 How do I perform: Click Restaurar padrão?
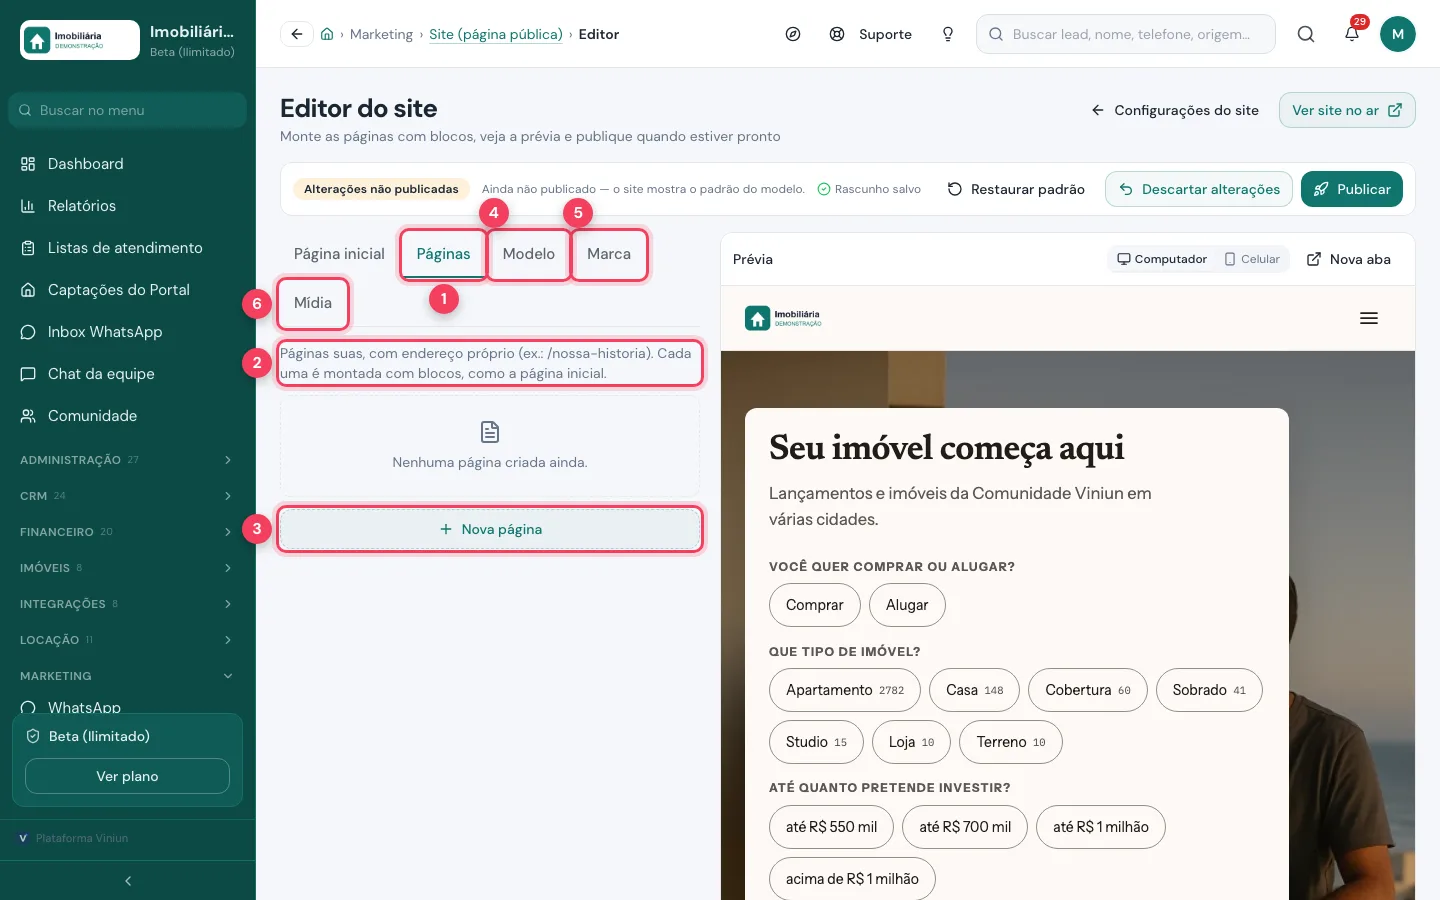click(1016, 189)
